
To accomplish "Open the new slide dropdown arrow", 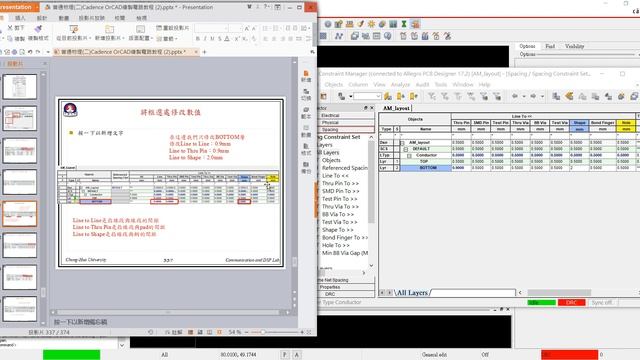I will coord(123,38).
